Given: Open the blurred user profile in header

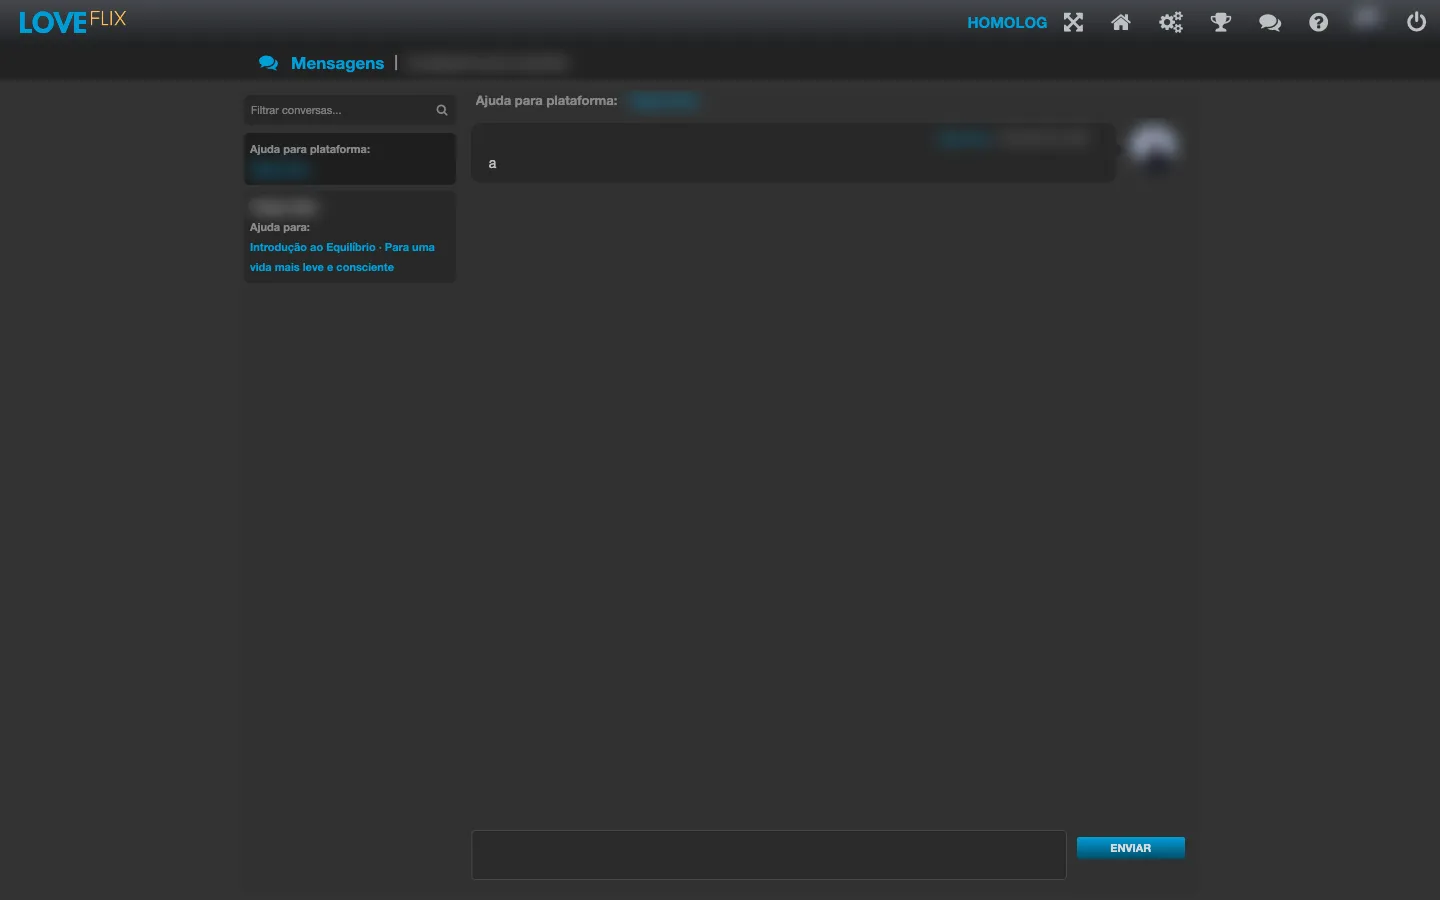Looking at the screenshot, I should click(x=1367, y=18).
